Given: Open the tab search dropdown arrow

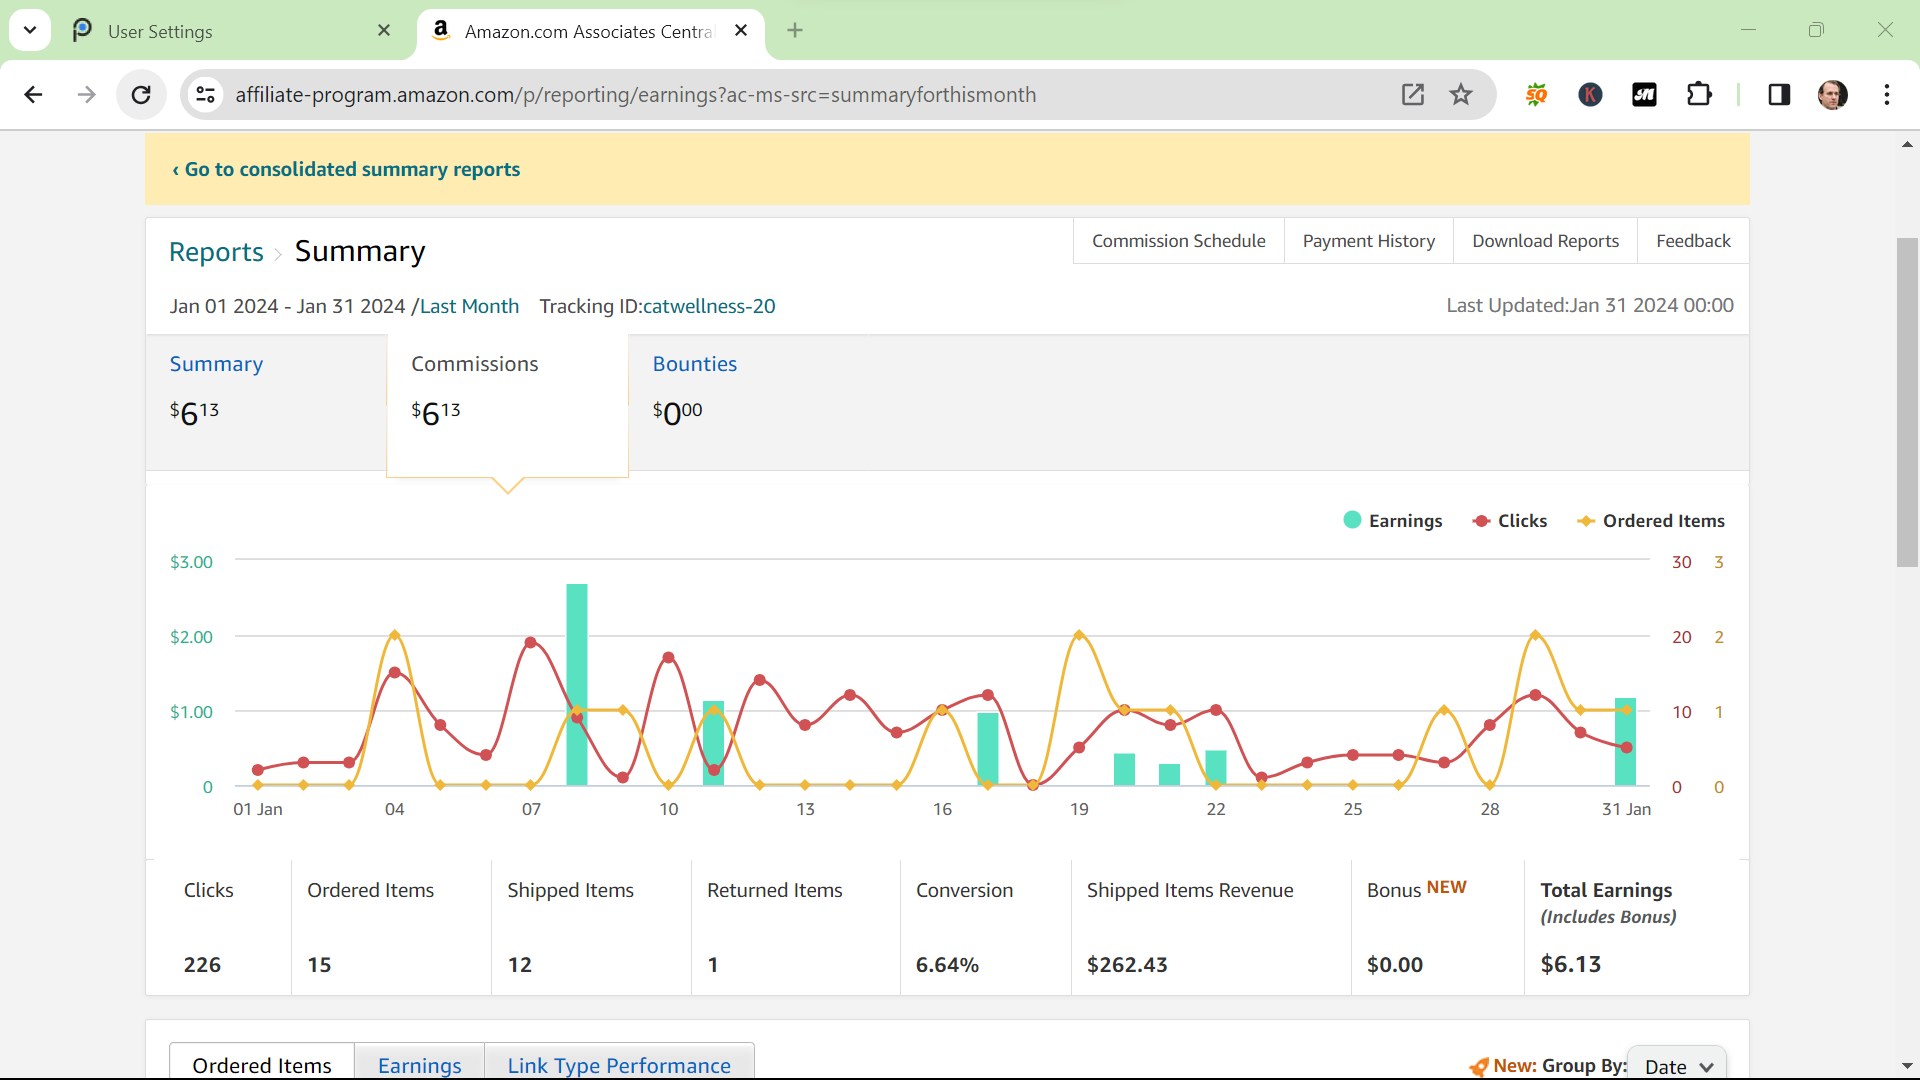Looking at the screenshot, I should pyautogui.click(x=30, y=30).
